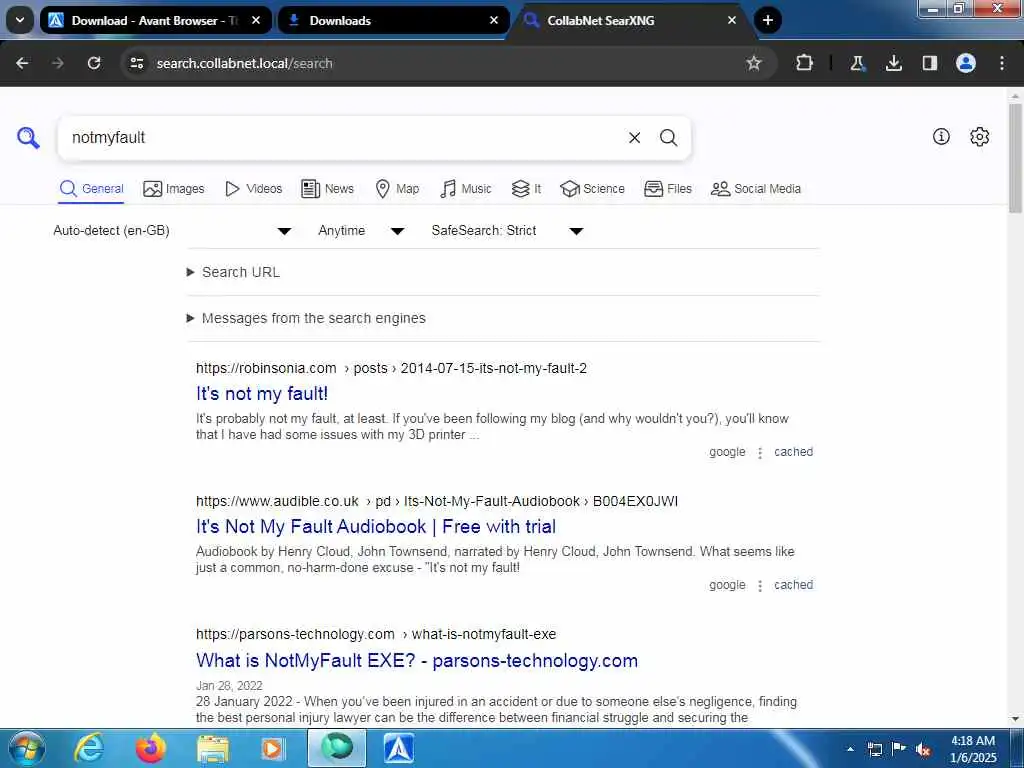1024x768 pixels.
Task: Open the It's not my fault! result
Action: tap(262, 394)
